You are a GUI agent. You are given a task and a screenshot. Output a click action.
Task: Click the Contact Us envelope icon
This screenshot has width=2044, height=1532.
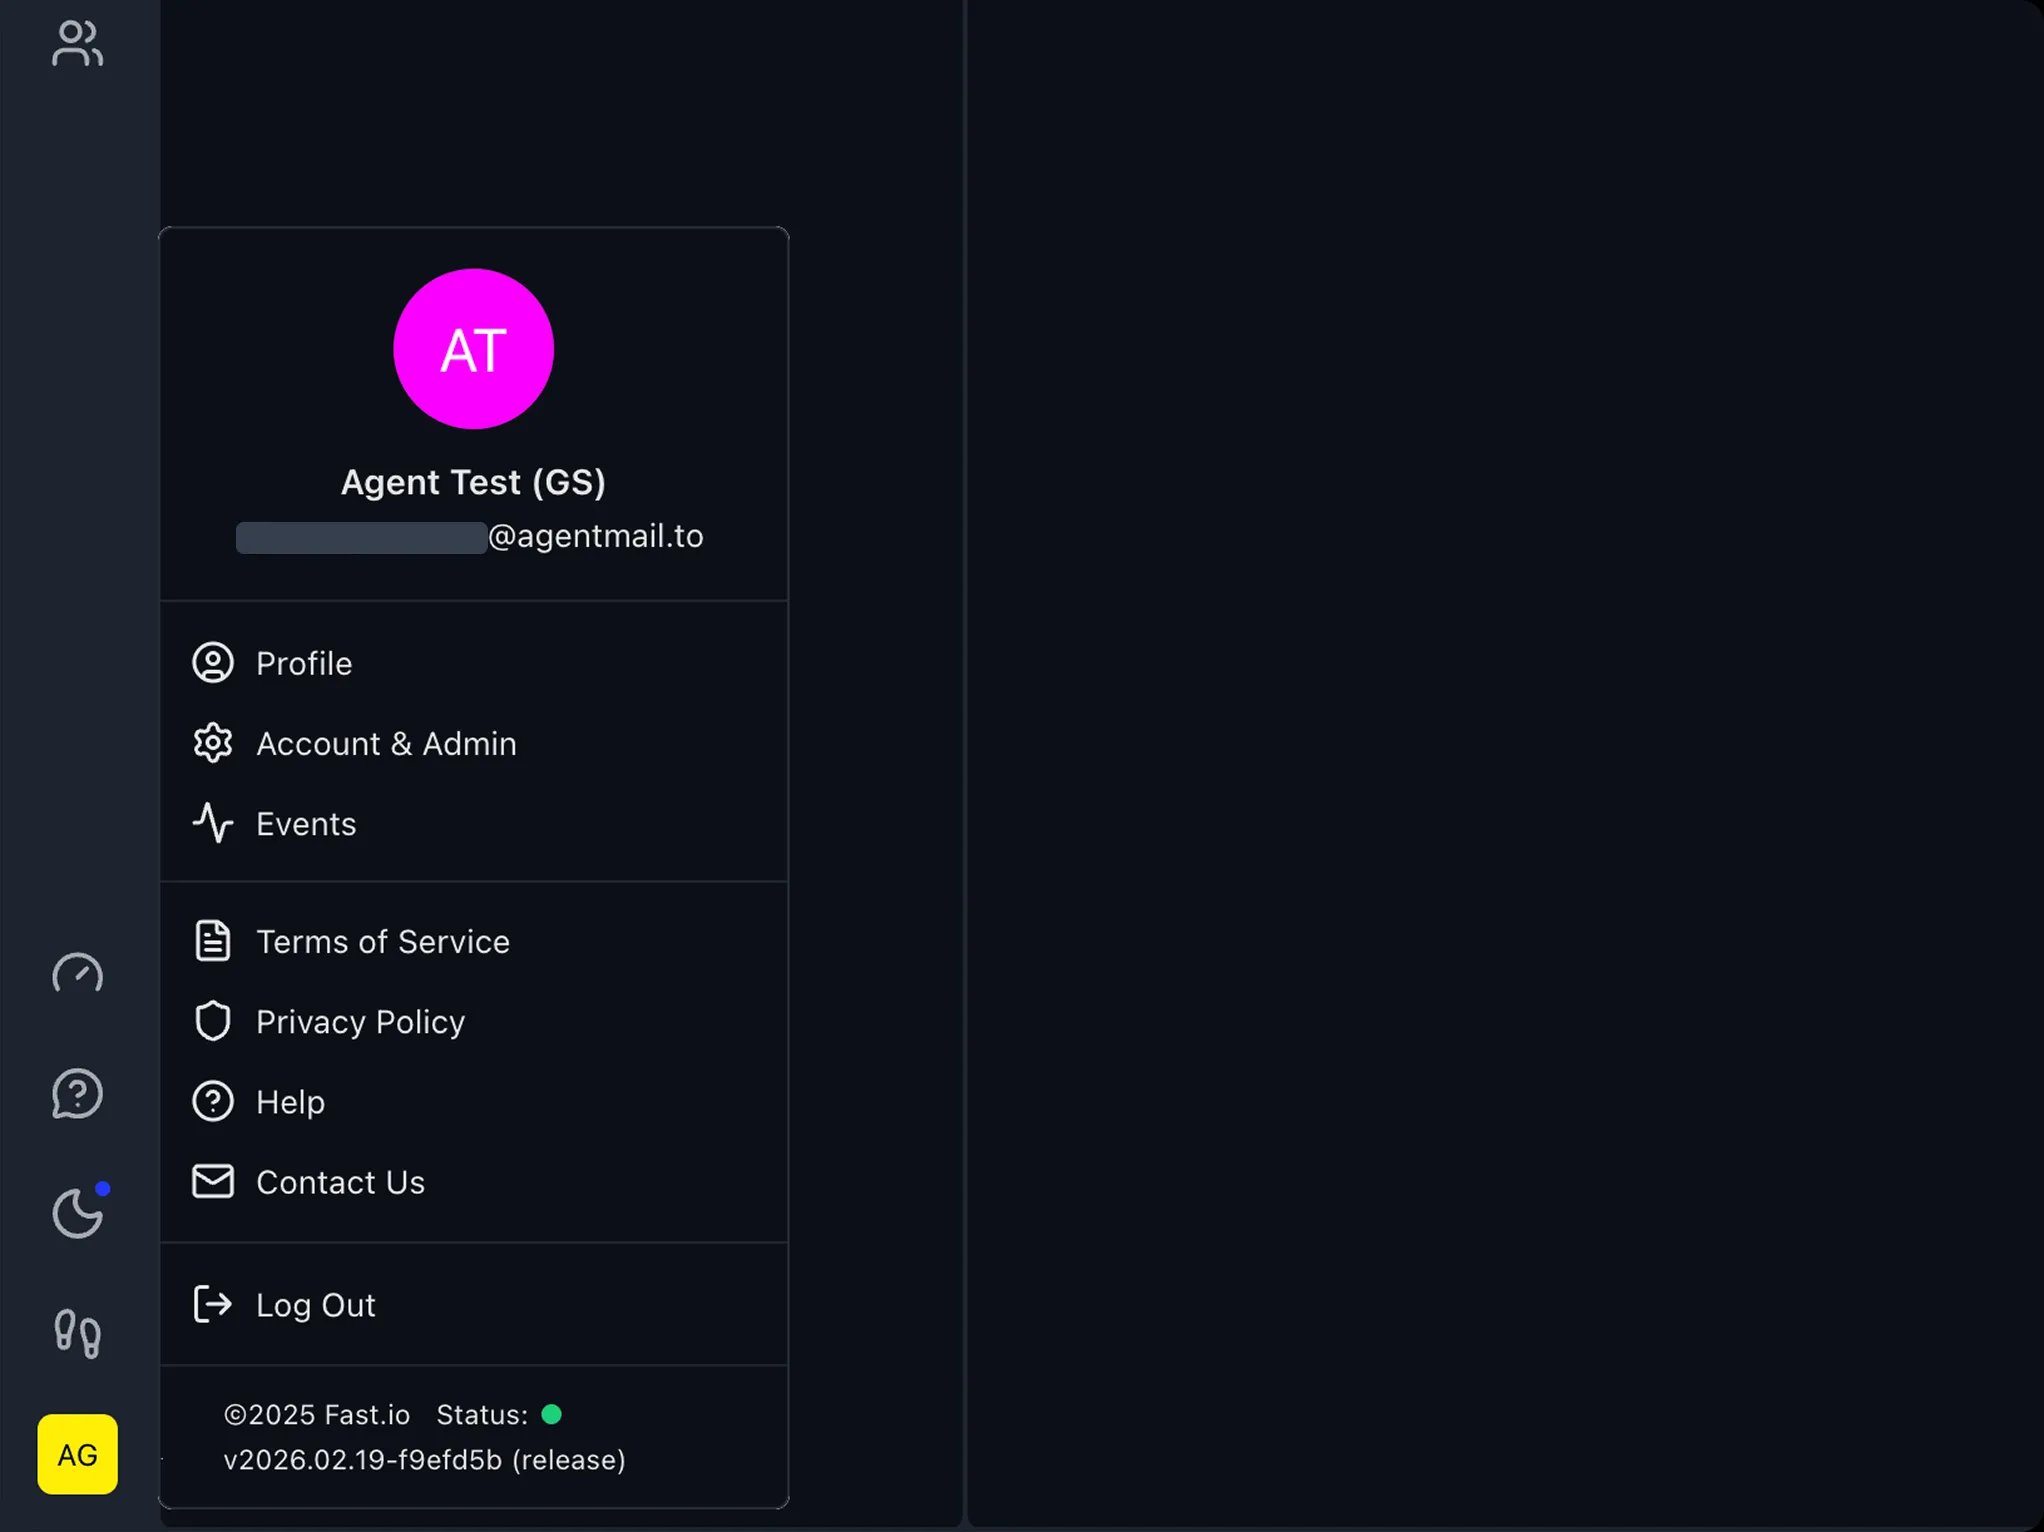coord(212,1181)
